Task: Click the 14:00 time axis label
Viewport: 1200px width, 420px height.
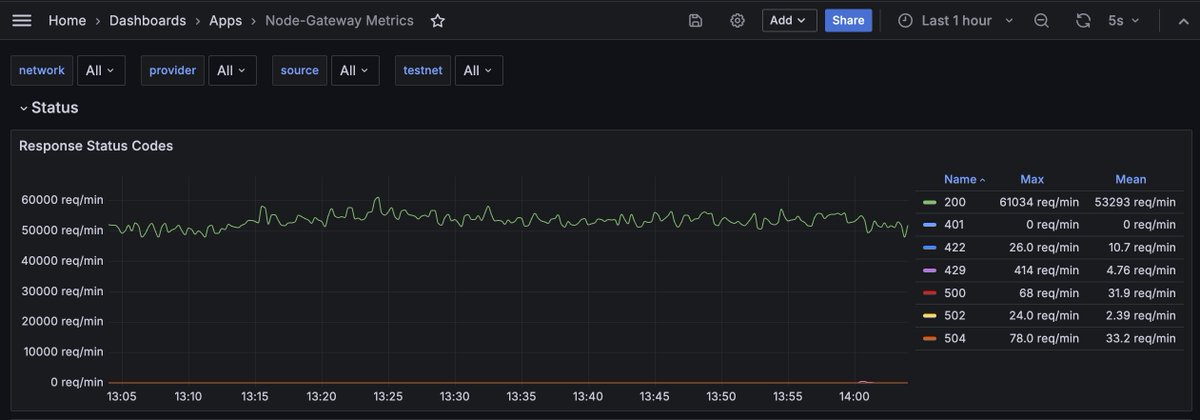Action: (855, 397)
